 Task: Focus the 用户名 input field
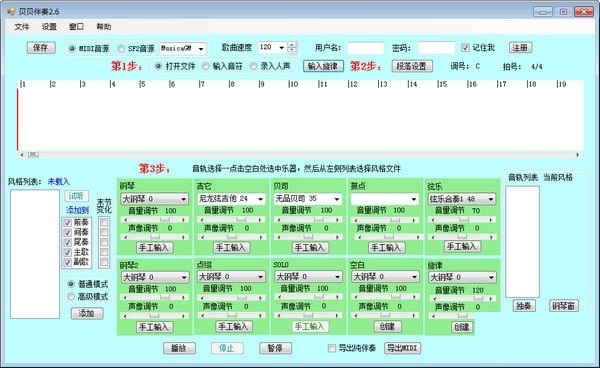pos(365,48)
